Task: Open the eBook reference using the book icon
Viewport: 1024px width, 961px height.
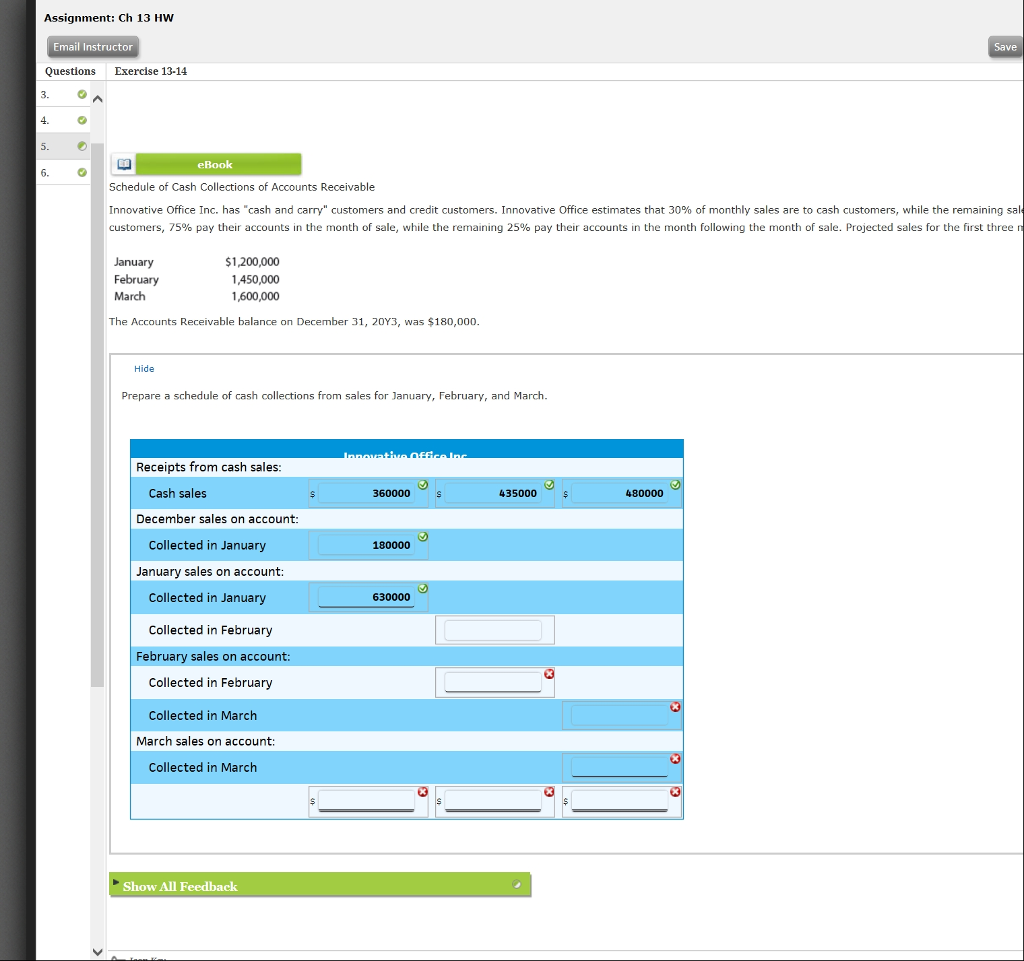Action: click(x=123, y=164)
